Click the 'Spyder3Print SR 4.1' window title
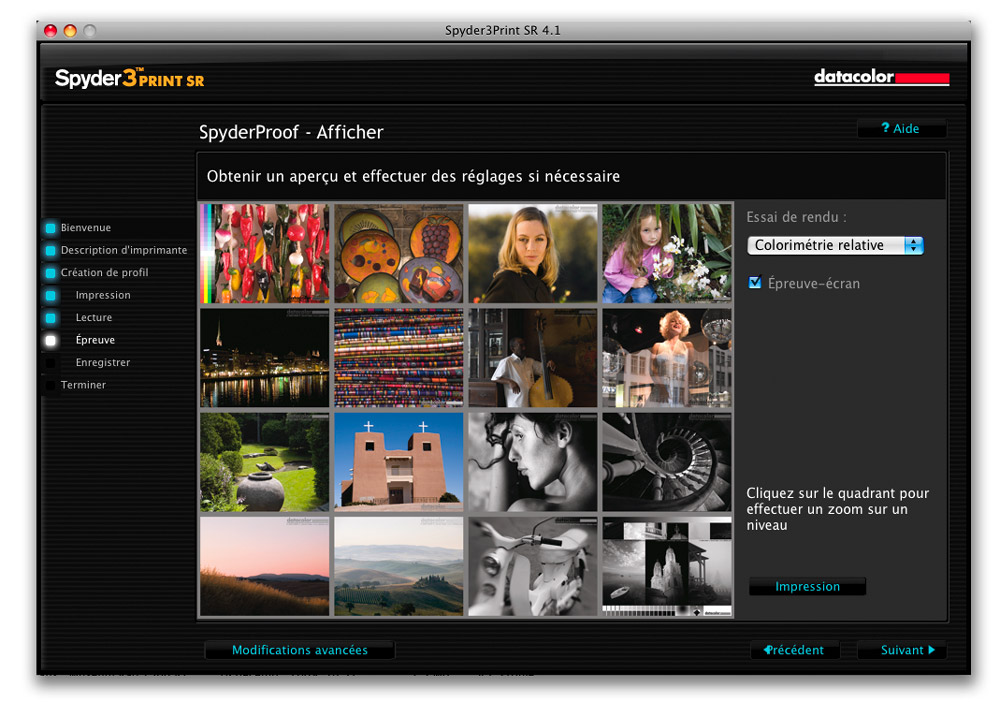This screenshot has height=717, width=1000. [503, 30]
